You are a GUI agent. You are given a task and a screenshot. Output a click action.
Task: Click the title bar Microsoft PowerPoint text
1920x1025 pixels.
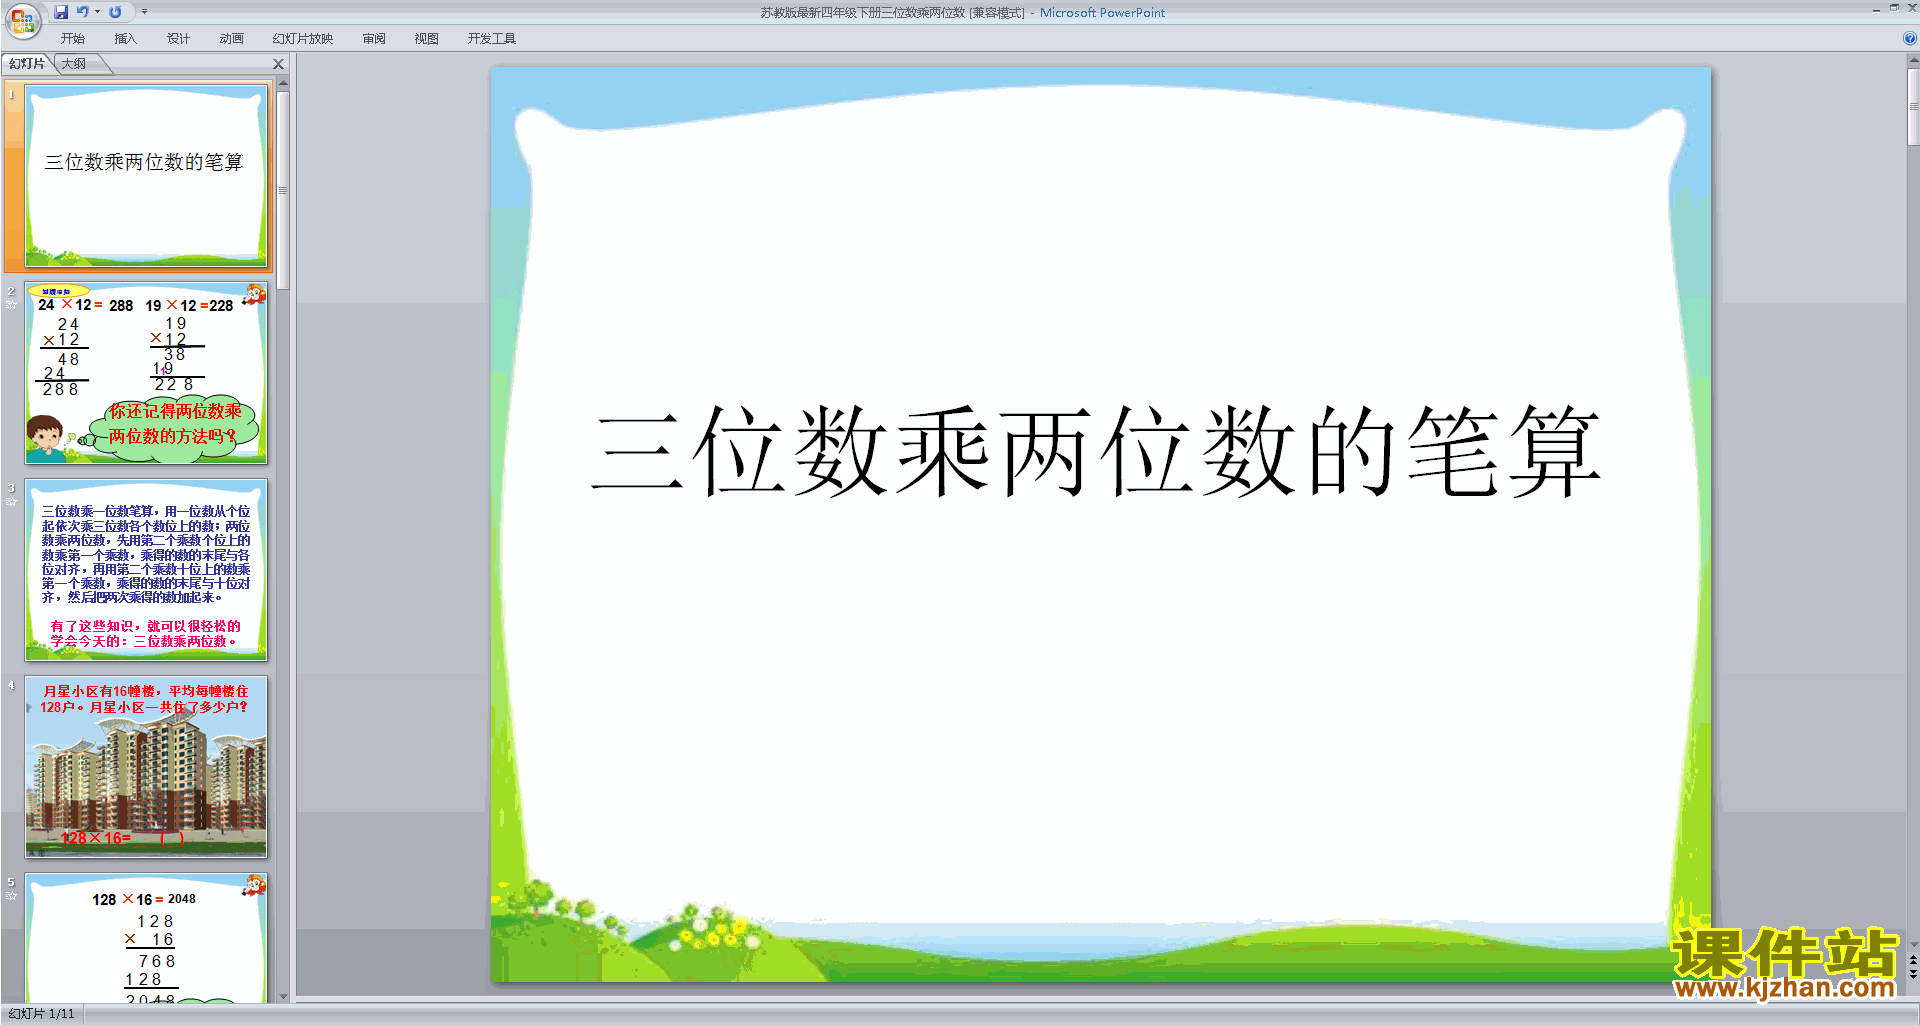pyautogui.click(x=1102, y=12)
